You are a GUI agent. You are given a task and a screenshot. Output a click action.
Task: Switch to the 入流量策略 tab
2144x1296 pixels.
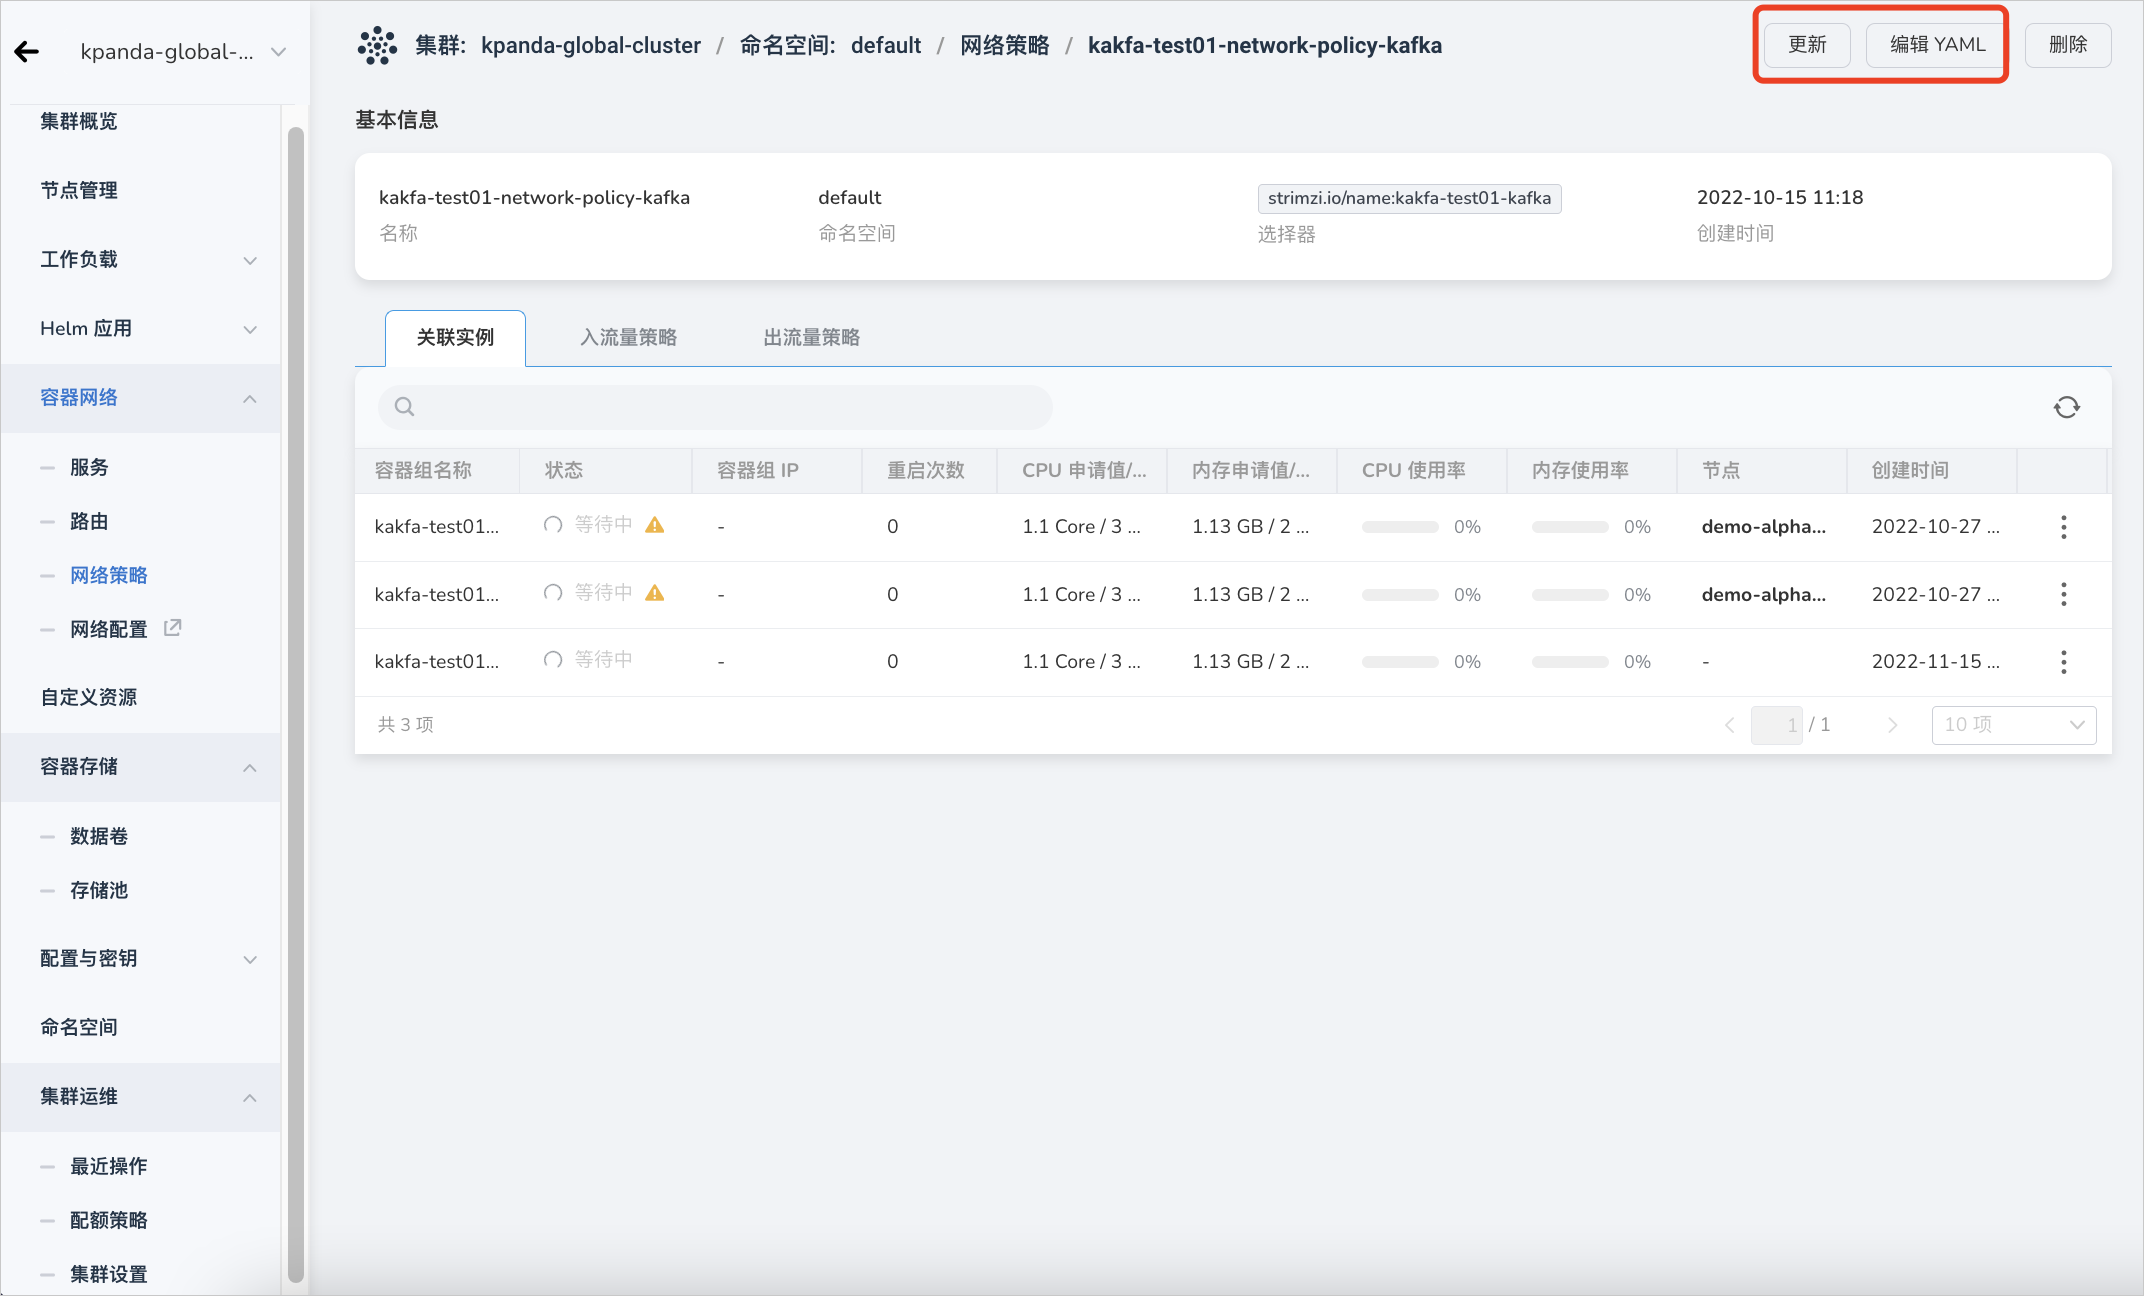[x=629, y=338]
